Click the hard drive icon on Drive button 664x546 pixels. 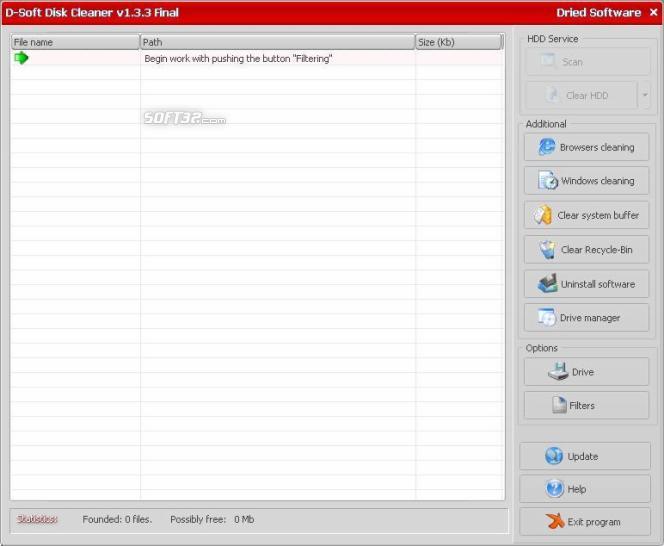[x=558, y=371]
